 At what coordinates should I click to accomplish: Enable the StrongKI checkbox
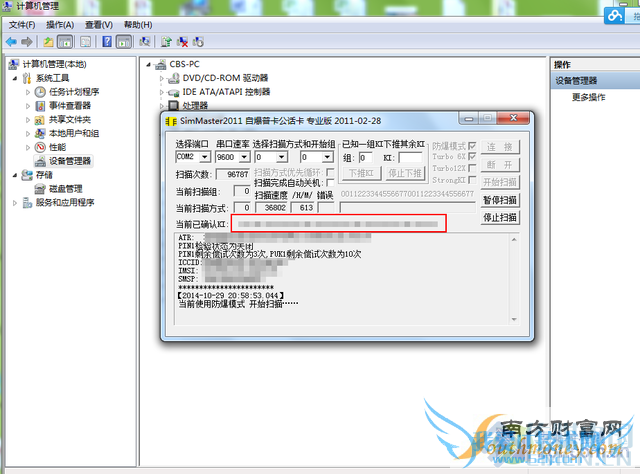tap(472, 180)
